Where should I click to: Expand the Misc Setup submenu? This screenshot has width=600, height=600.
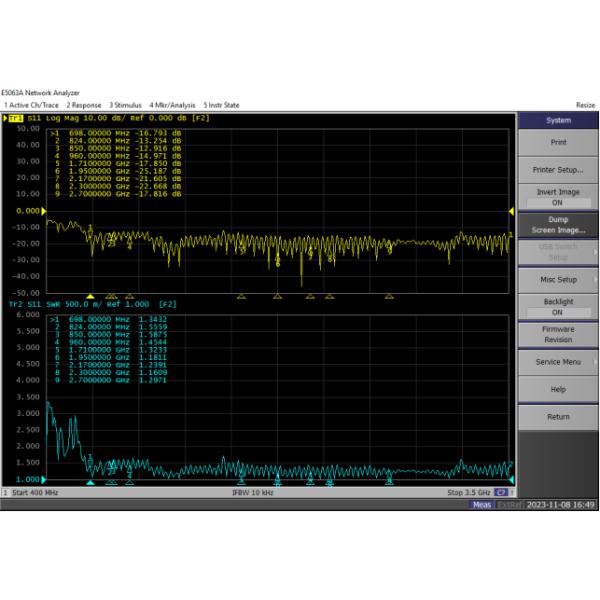(557, 279)
